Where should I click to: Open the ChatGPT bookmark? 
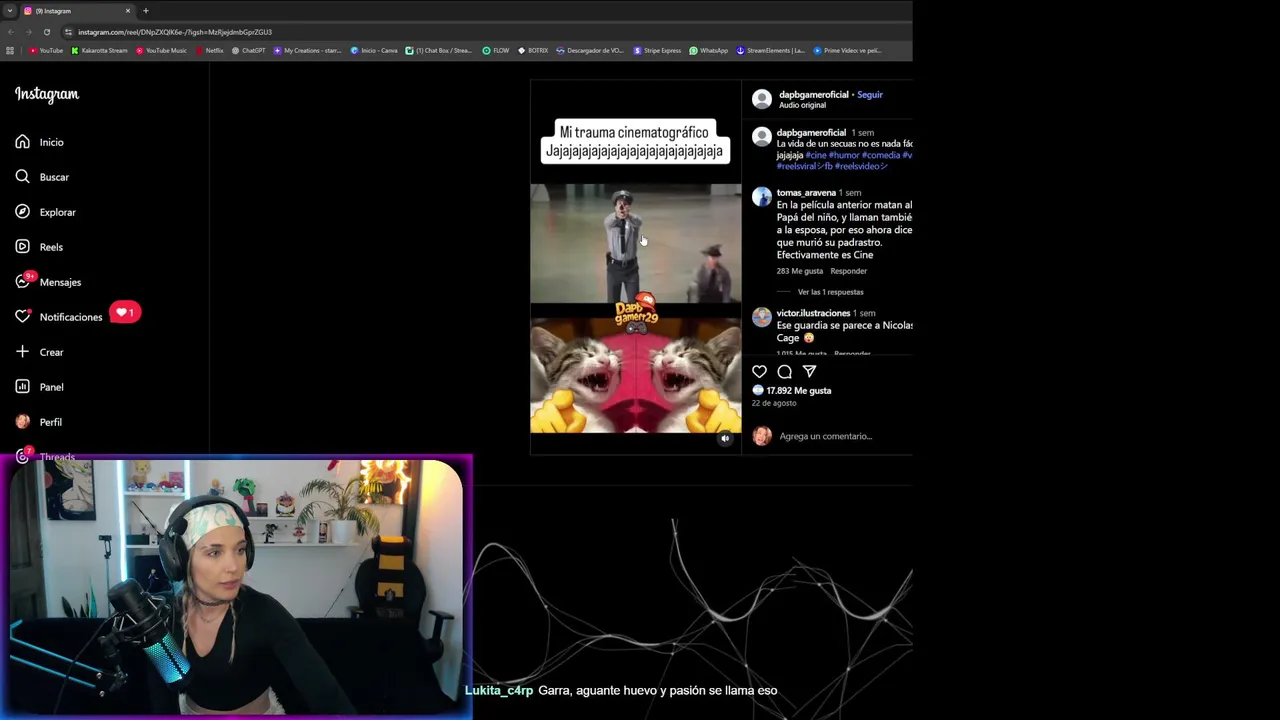coord(248,50)
